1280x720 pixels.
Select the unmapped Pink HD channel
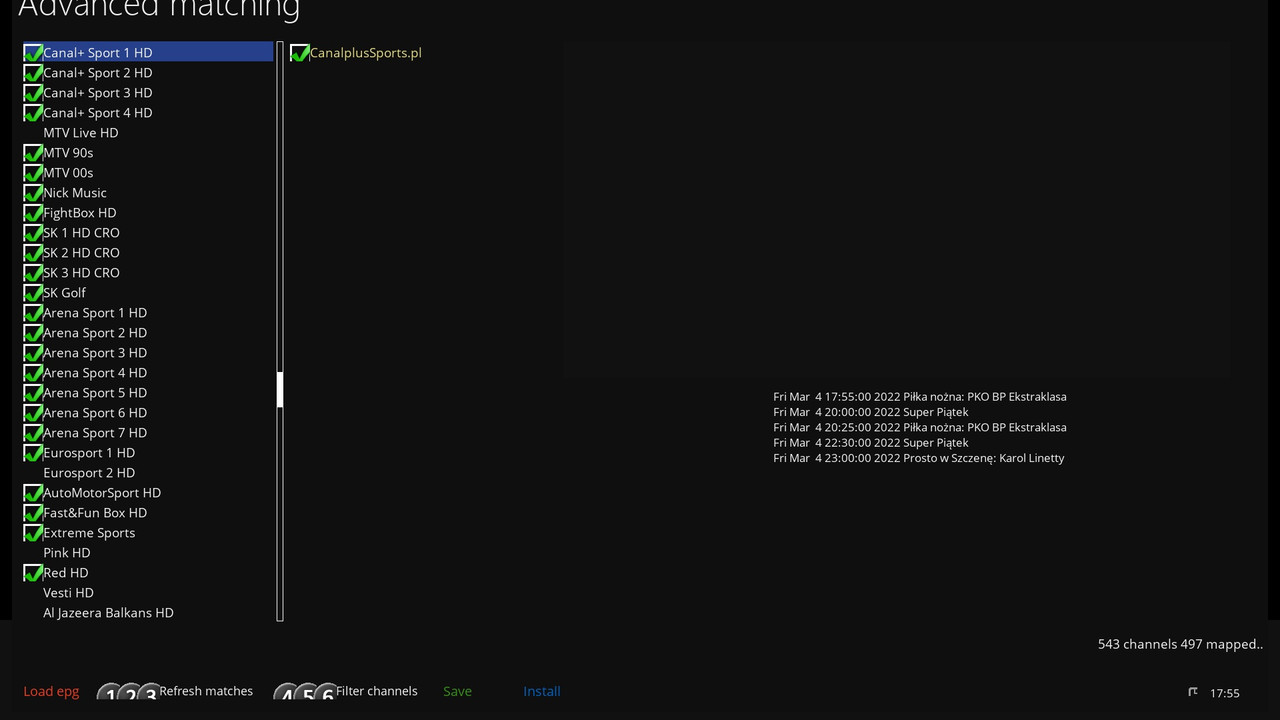point(148,552)
